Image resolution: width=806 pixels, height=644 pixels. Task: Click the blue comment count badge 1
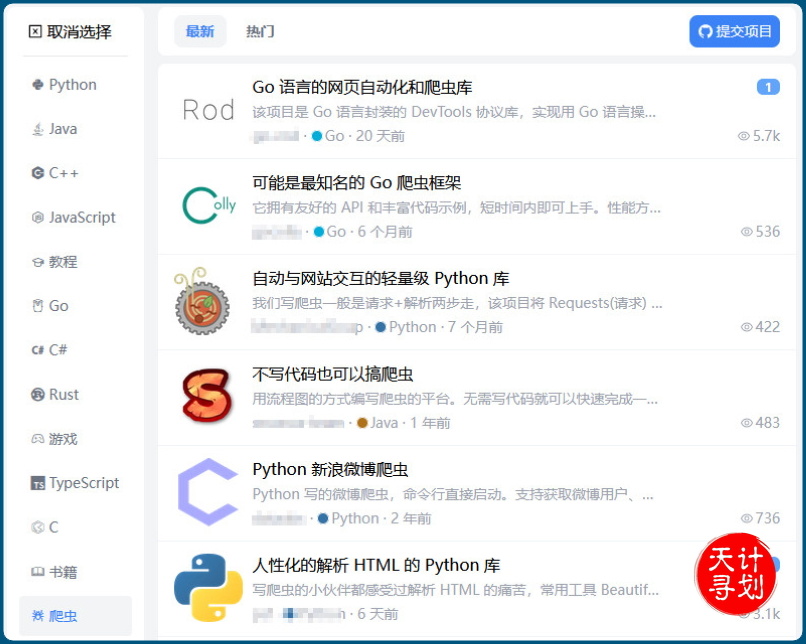click(x=767, y=87)
